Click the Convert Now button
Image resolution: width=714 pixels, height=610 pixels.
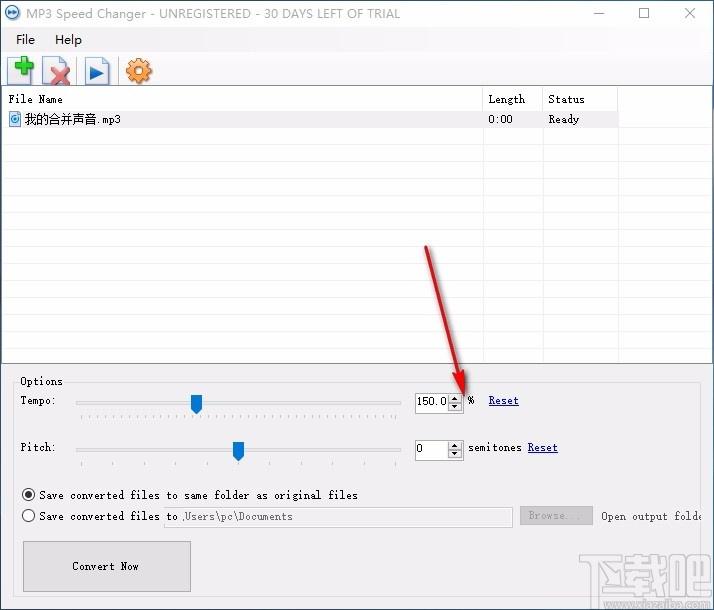[x=106, y=566]
